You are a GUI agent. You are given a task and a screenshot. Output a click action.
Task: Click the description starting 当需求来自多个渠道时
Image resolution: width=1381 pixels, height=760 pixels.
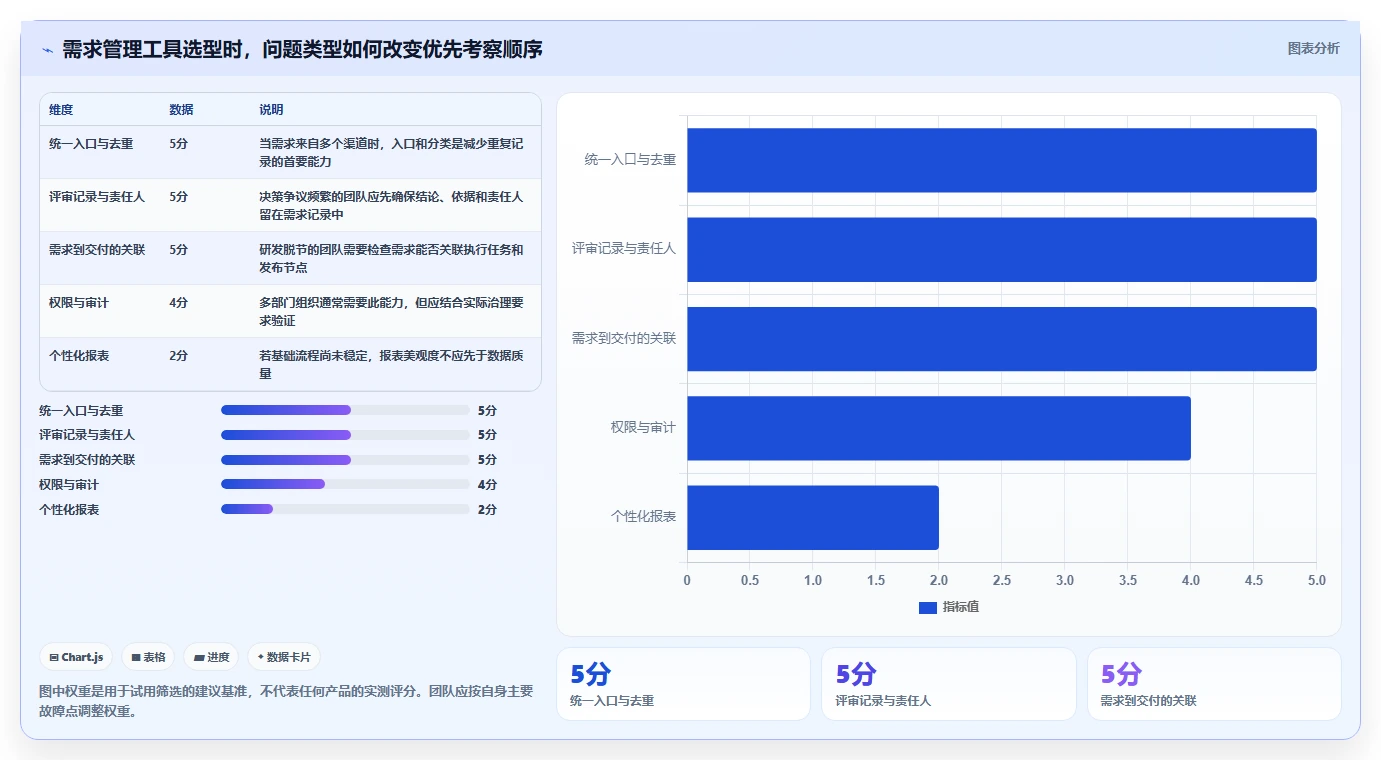(x=391, y=152)
